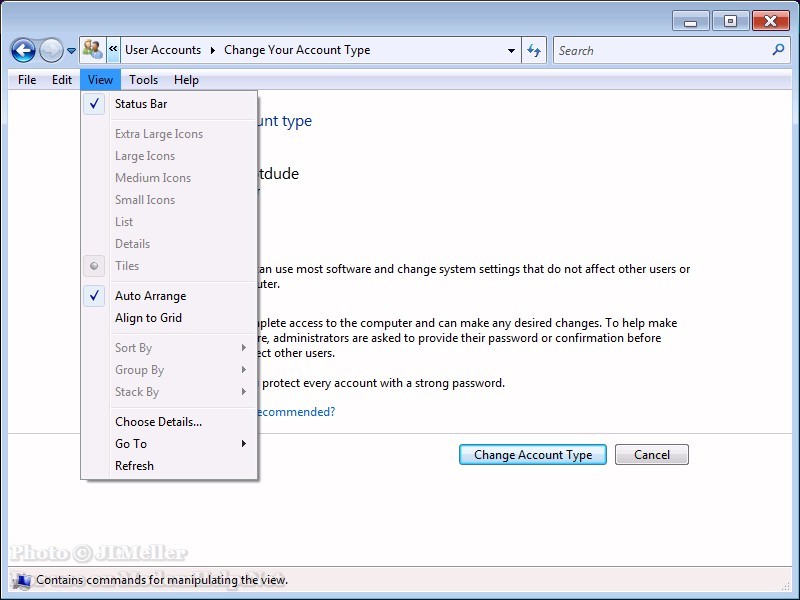This screenshot has height=600, width=800.
Task: Click the search magnifier icon
Action: tap(778, 50)
